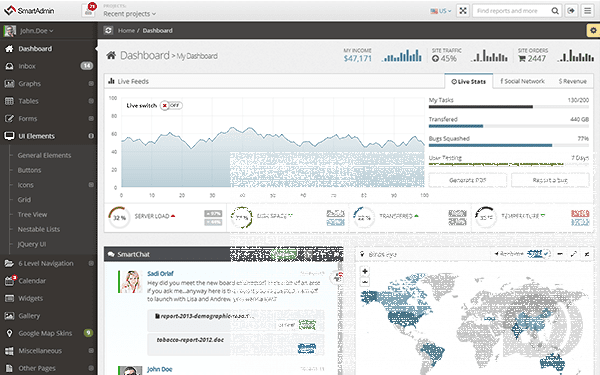
Task: Open the hamburger menu collapse icon
Action: pyautogui.click(x=588, y=11)
